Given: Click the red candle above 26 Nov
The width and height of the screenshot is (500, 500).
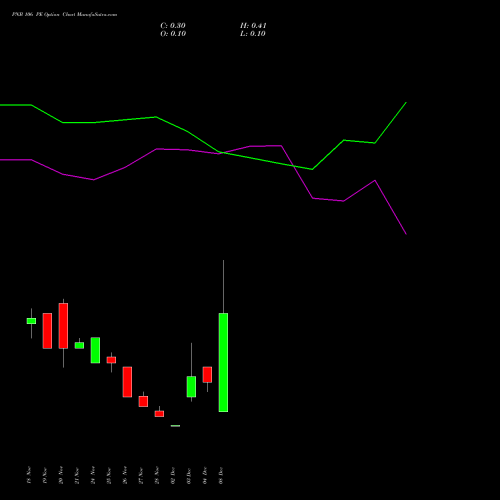Looking at the screenshot, I should tap(127, 382).
